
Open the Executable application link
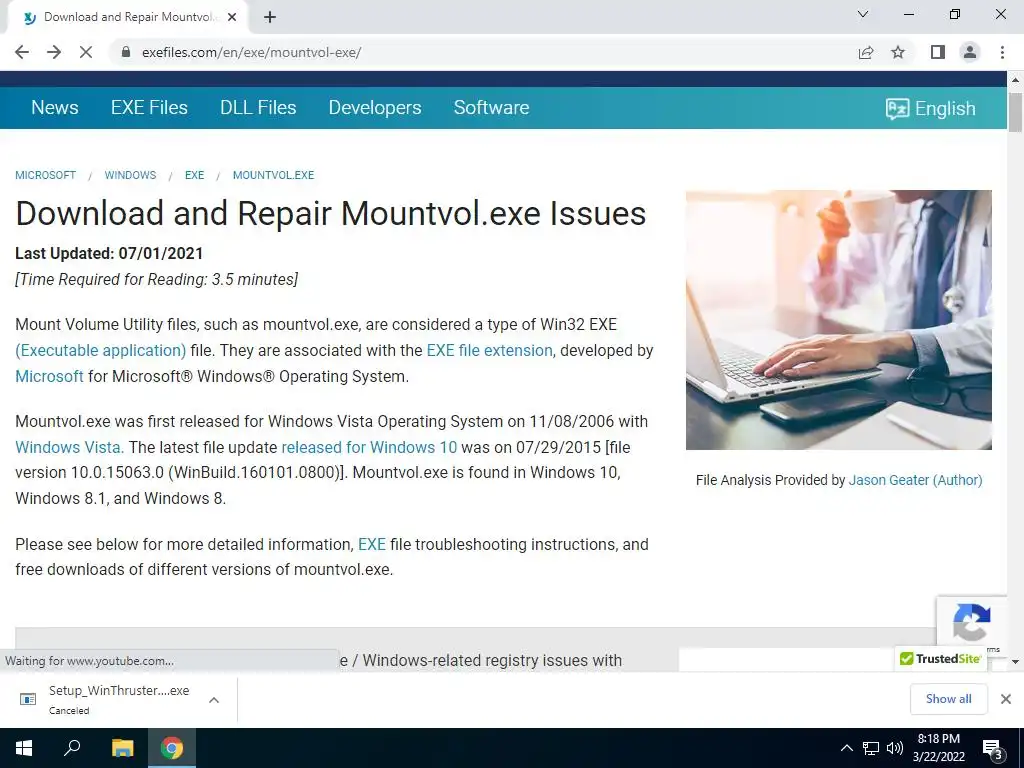click(x=101, y=351)
